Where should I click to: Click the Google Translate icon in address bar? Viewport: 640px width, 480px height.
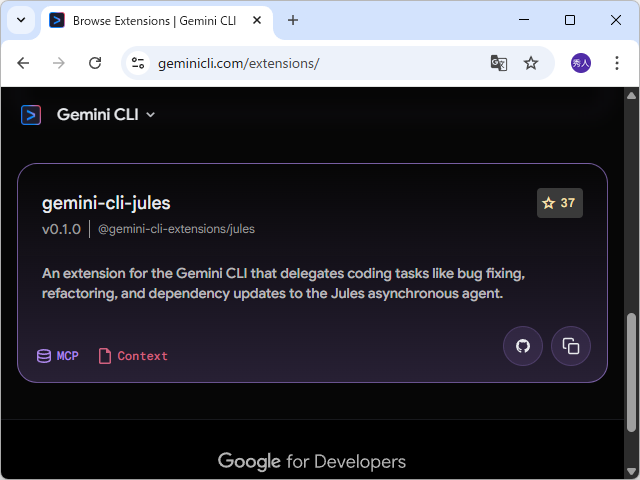(498, 63)
